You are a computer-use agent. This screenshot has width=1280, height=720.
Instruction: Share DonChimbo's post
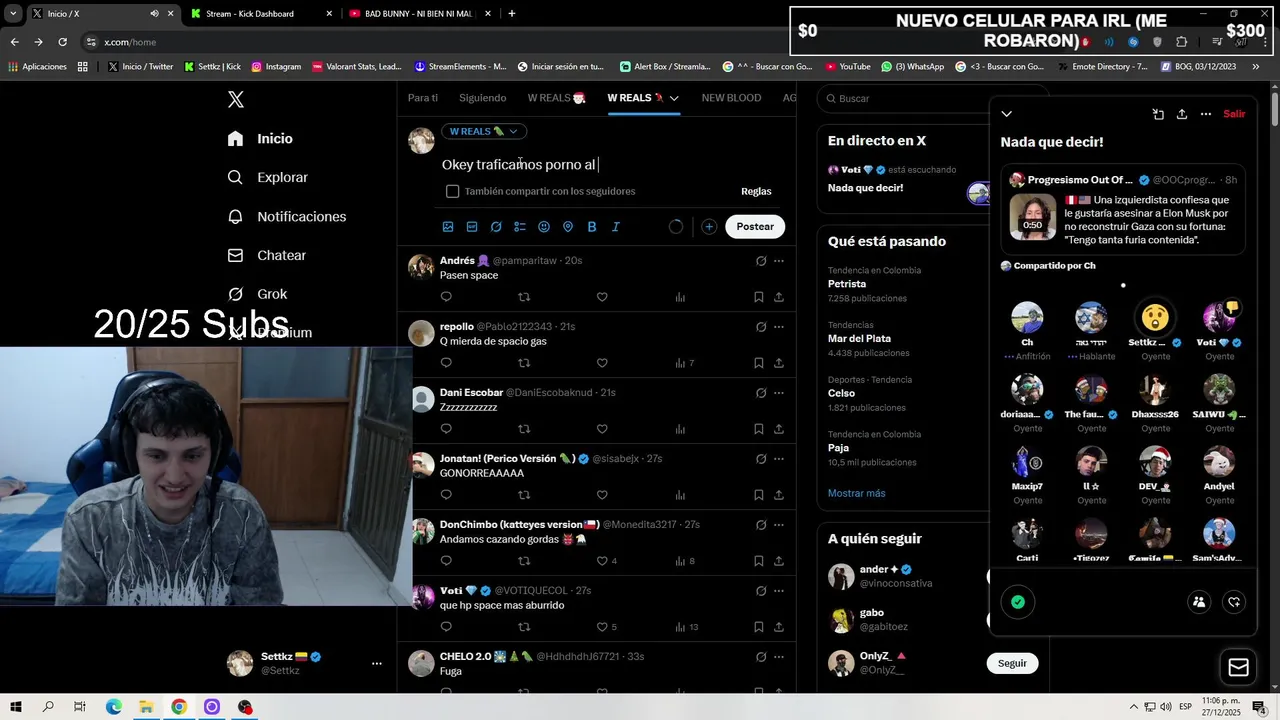pos(779,561)
